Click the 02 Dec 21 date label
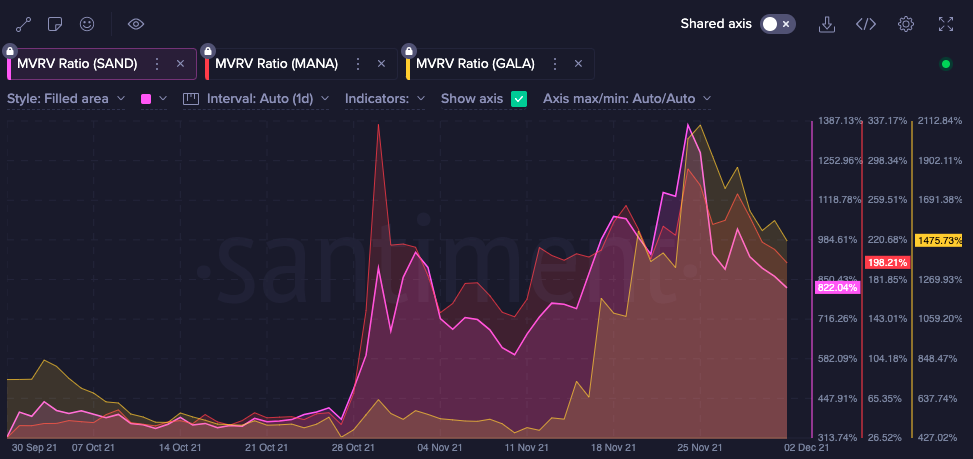 [x=805, y=447]
